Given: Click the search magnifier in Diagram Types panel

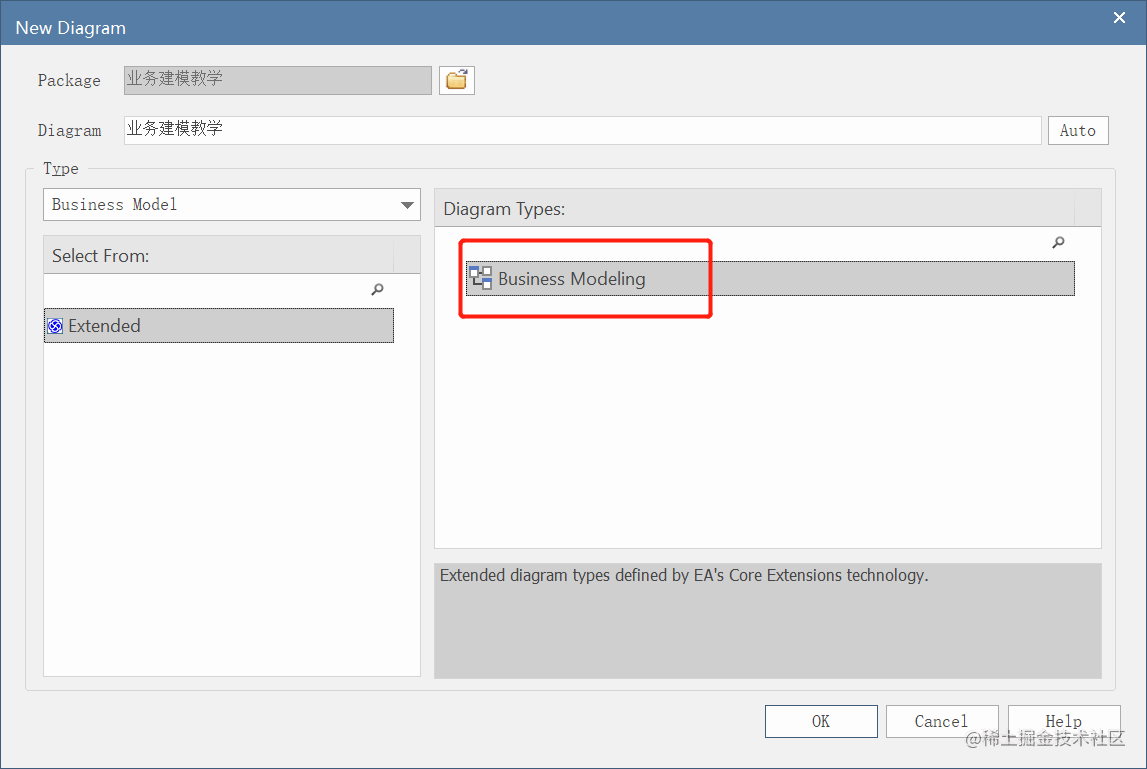Looking at the screenshot, I should click(x=1058, y=242).
